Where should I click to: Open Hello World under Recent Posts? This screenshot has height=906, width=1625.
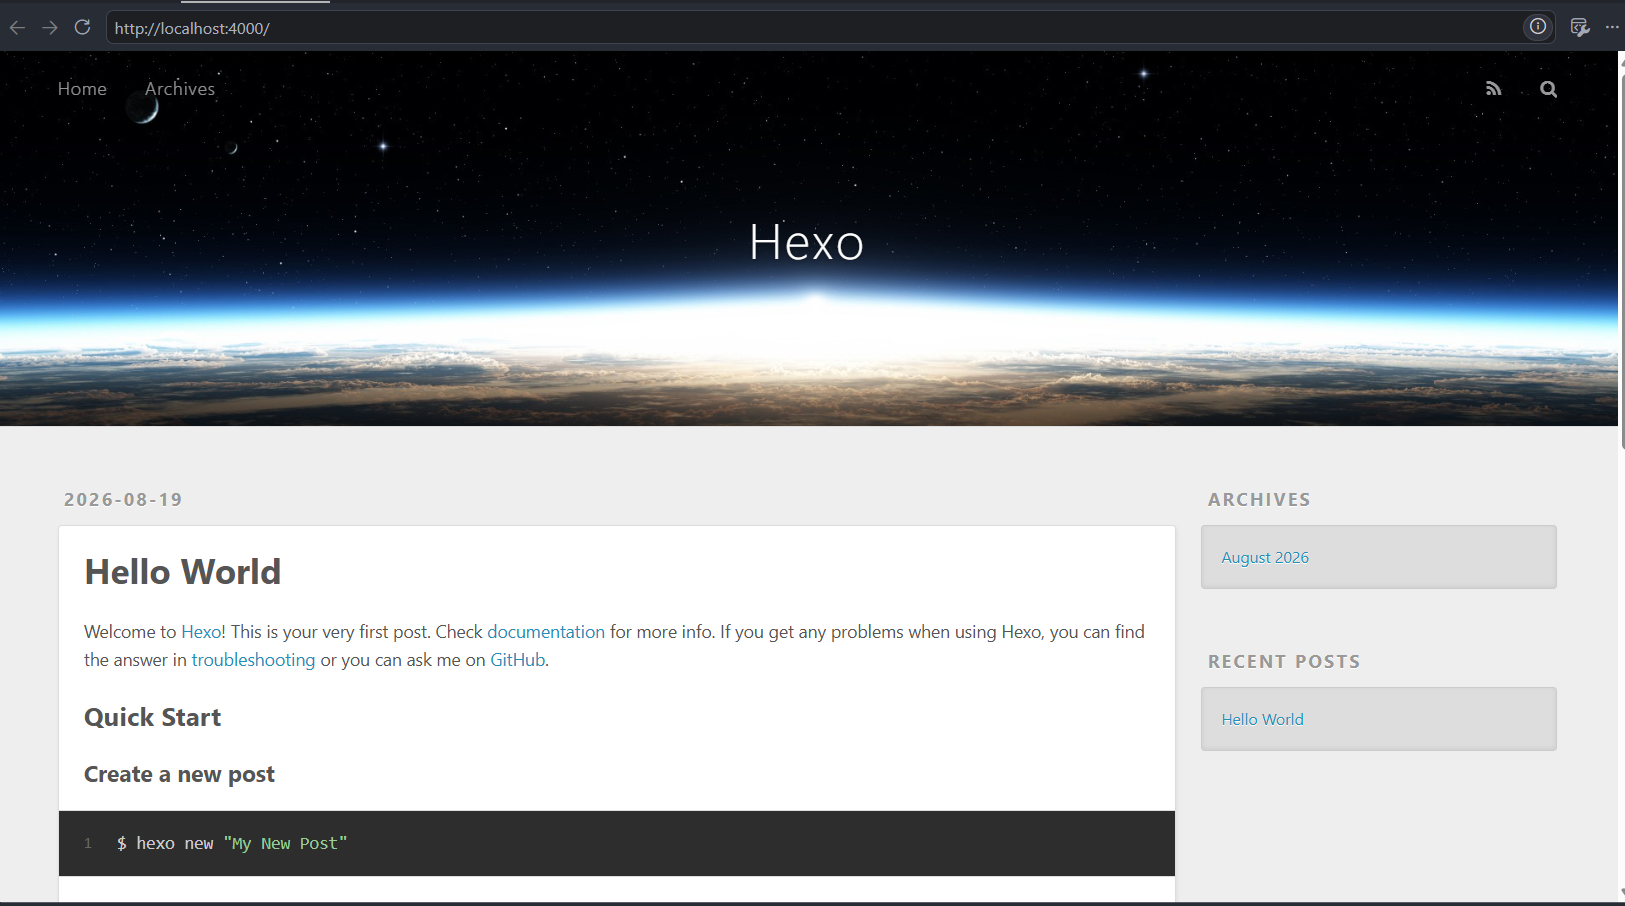point(1262,720)
